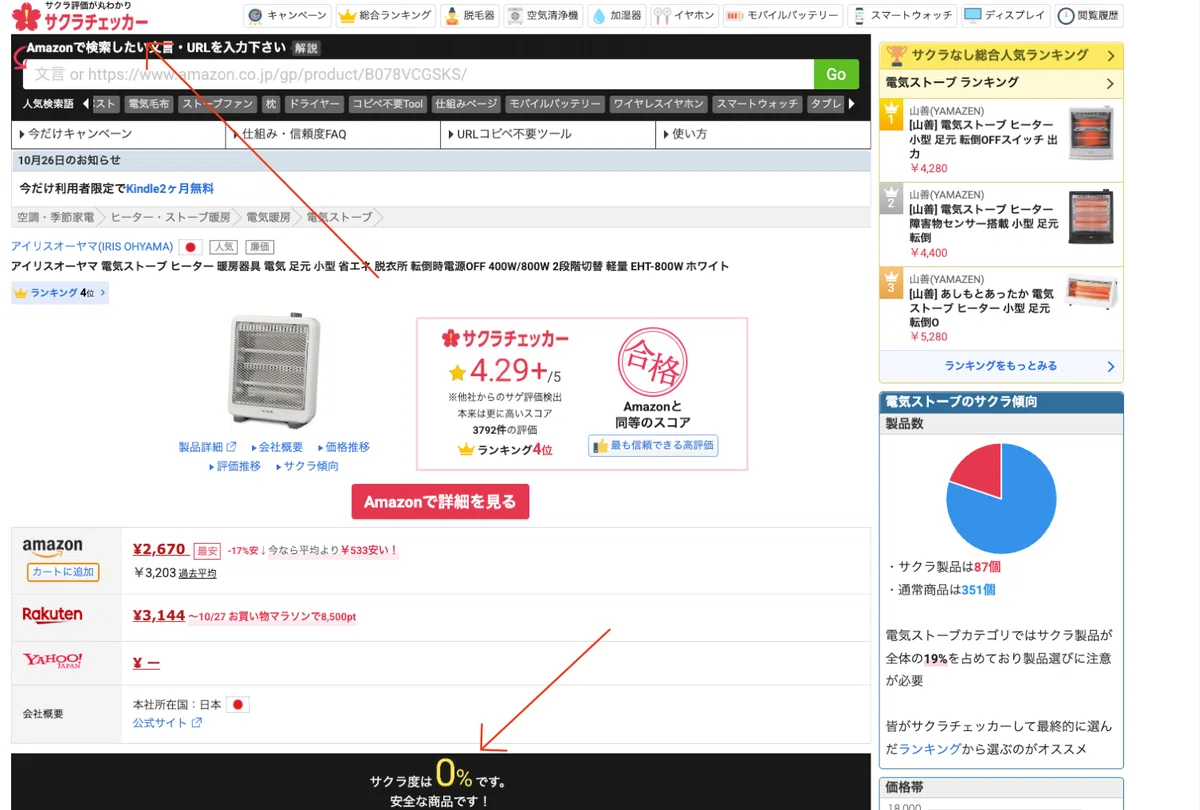
Task: Click the red Amazonで詳細を見る button
Action: coord(440,502)
